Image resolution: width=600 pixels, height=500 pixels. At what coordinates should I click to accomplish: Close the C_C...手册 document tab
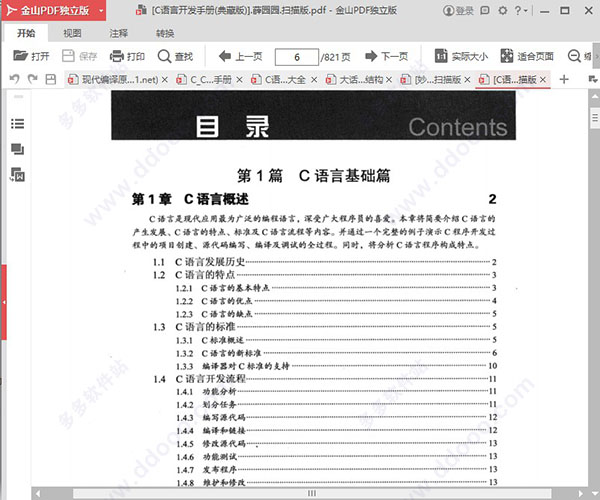239,80
